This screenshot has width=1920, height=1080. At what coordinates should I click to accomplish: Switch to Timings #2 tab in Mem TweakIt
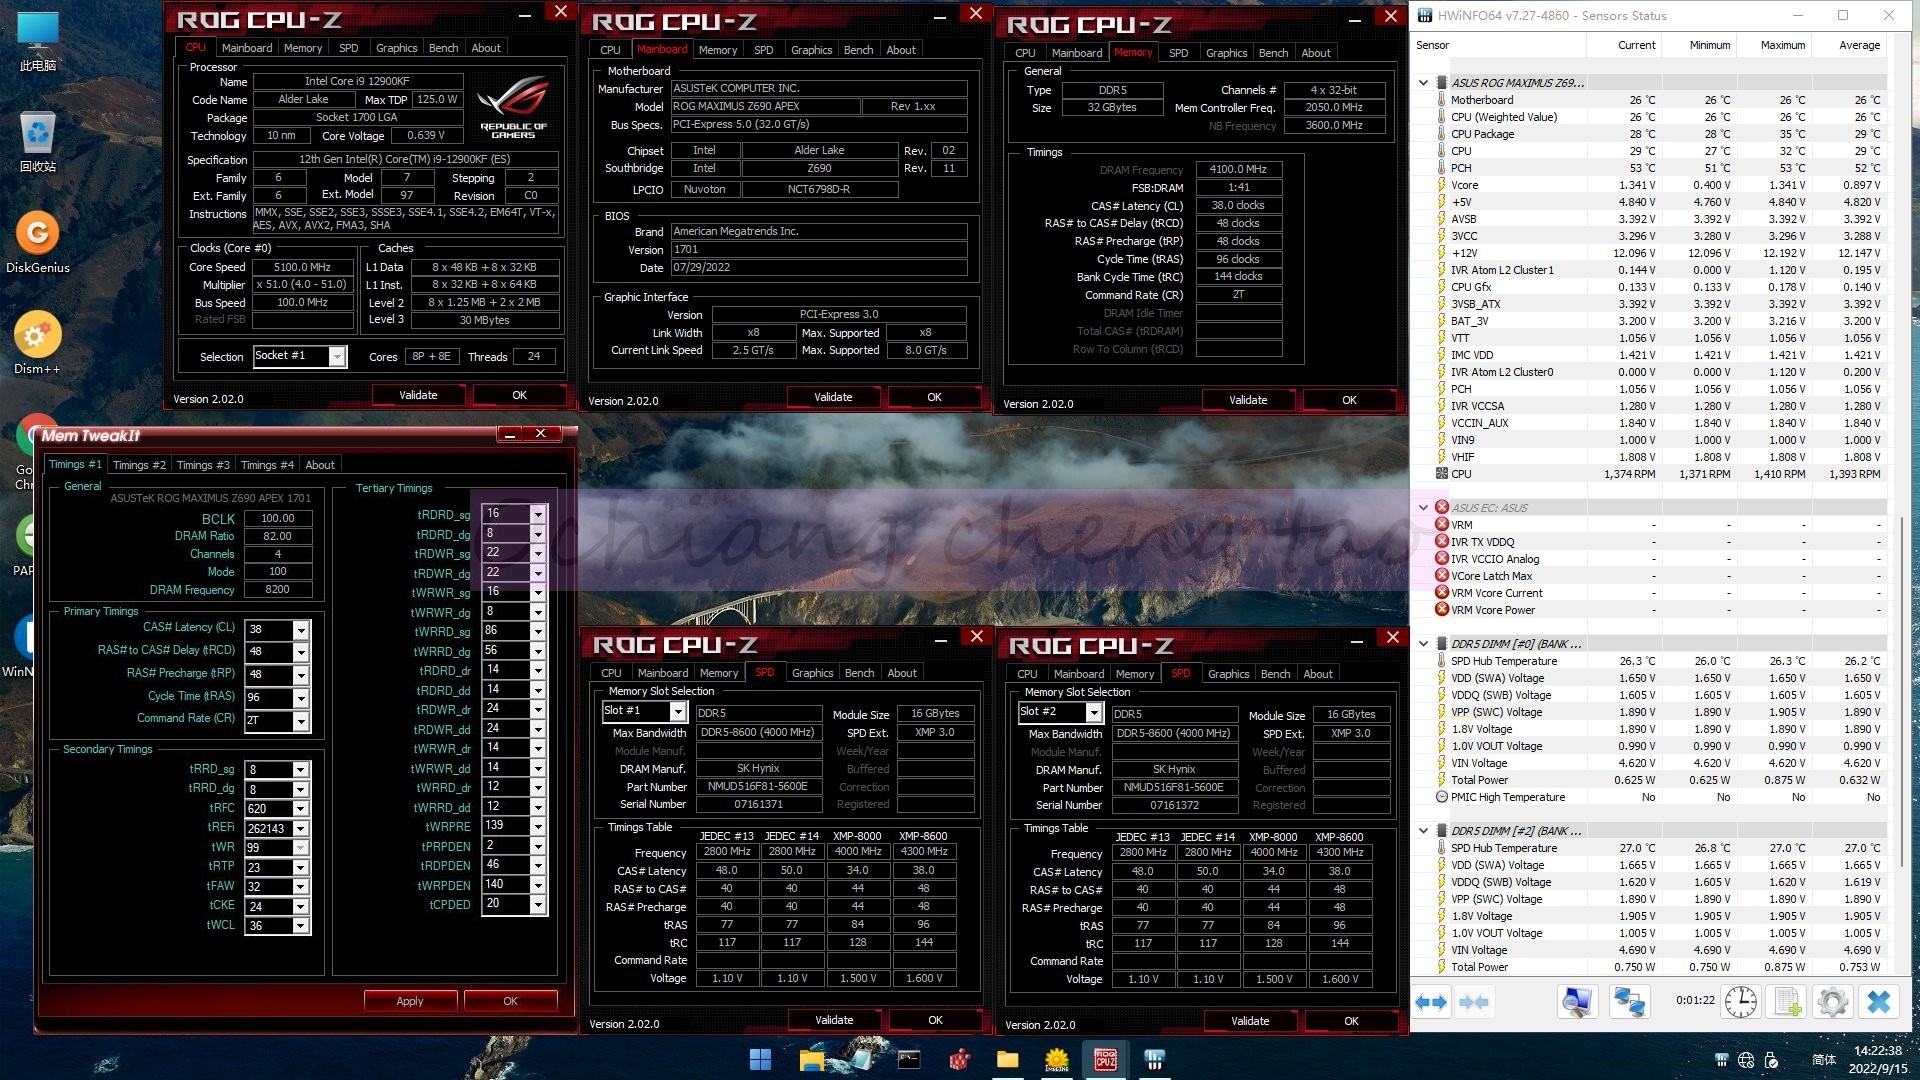coord(139,465)
